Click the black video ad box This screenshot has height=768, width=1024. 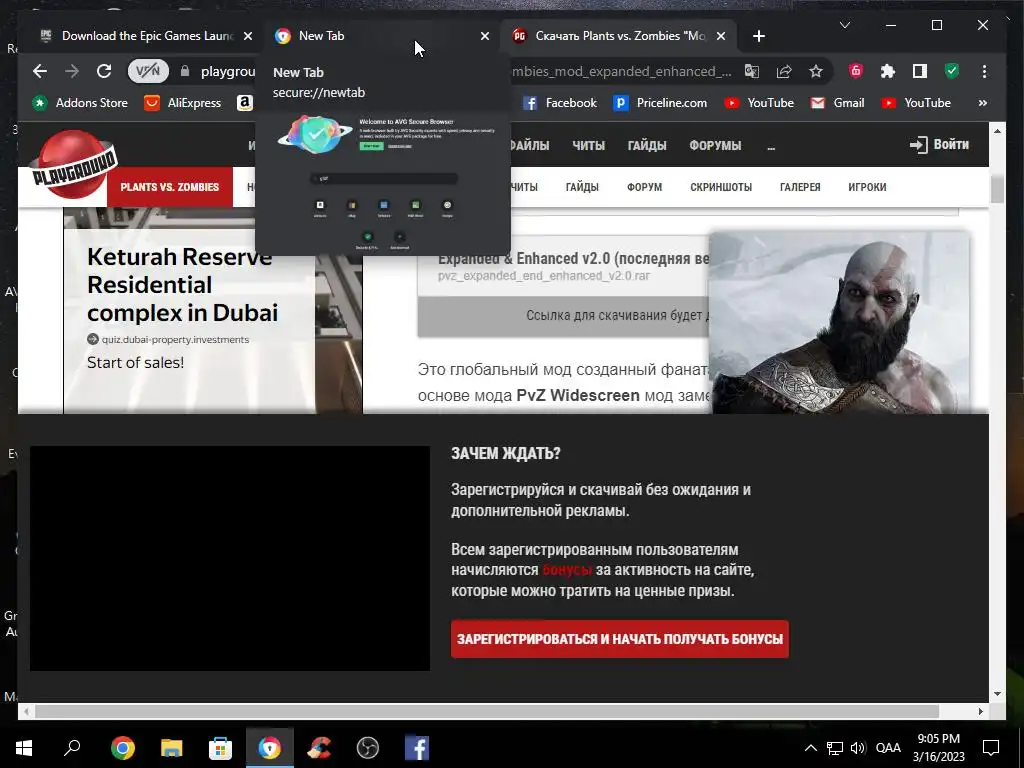pos(230,558)
